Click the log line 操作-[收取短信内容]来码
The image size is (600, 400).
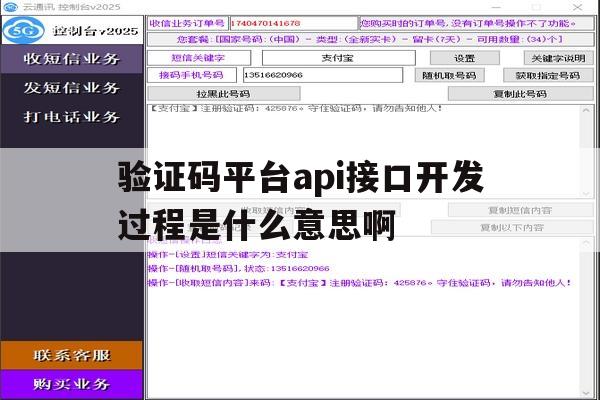click(360, 283)
